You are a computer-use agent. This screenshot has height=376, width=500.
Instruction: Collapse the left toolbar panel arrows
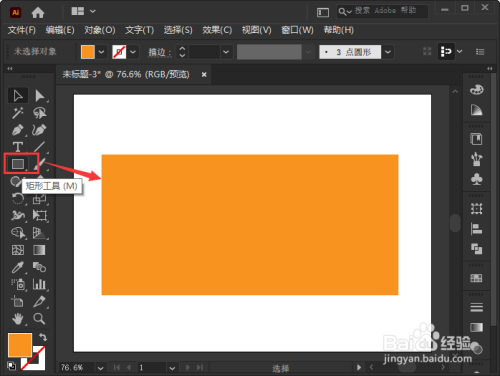tap(10, 68)
